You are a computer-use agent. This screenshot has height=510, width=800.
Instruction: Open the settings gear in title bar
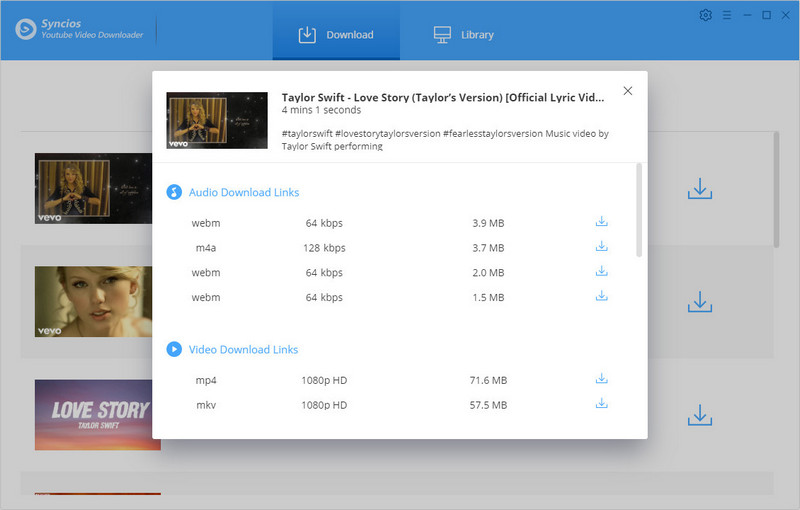pyautogui.click(x=705, y=15)
